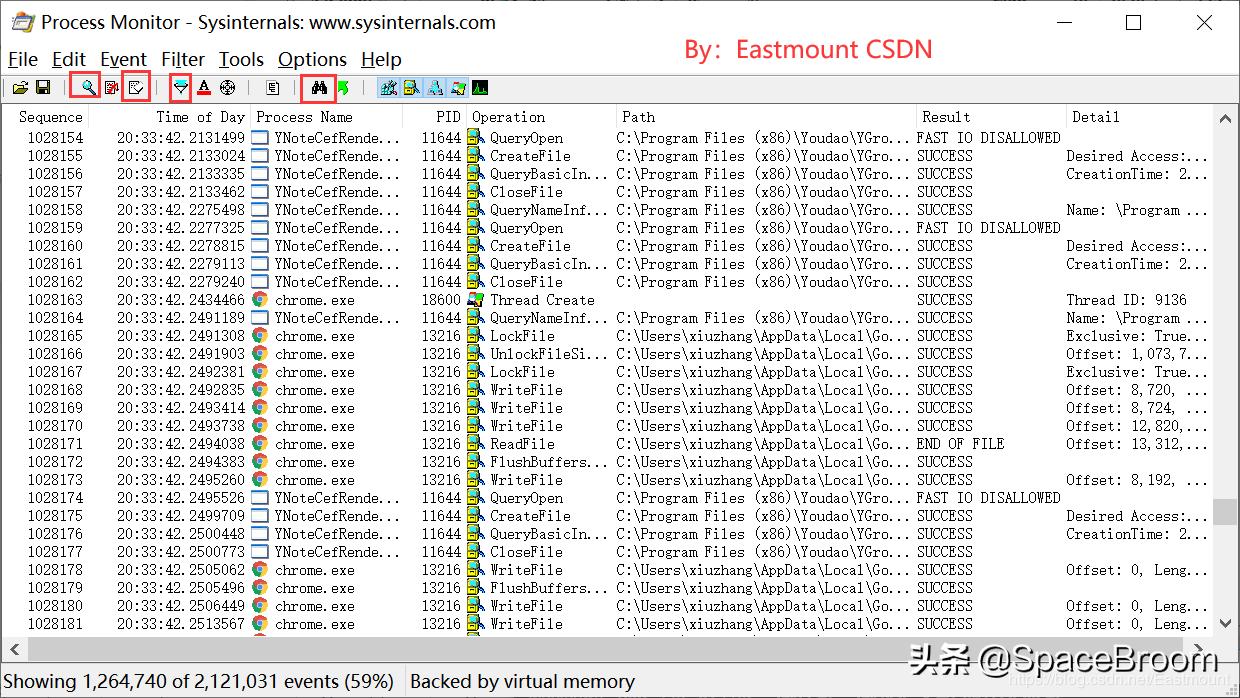Select the 'Thread ID: 9136' detail cell
This screenshot has height=698, width=1240.
[1126, 300]
